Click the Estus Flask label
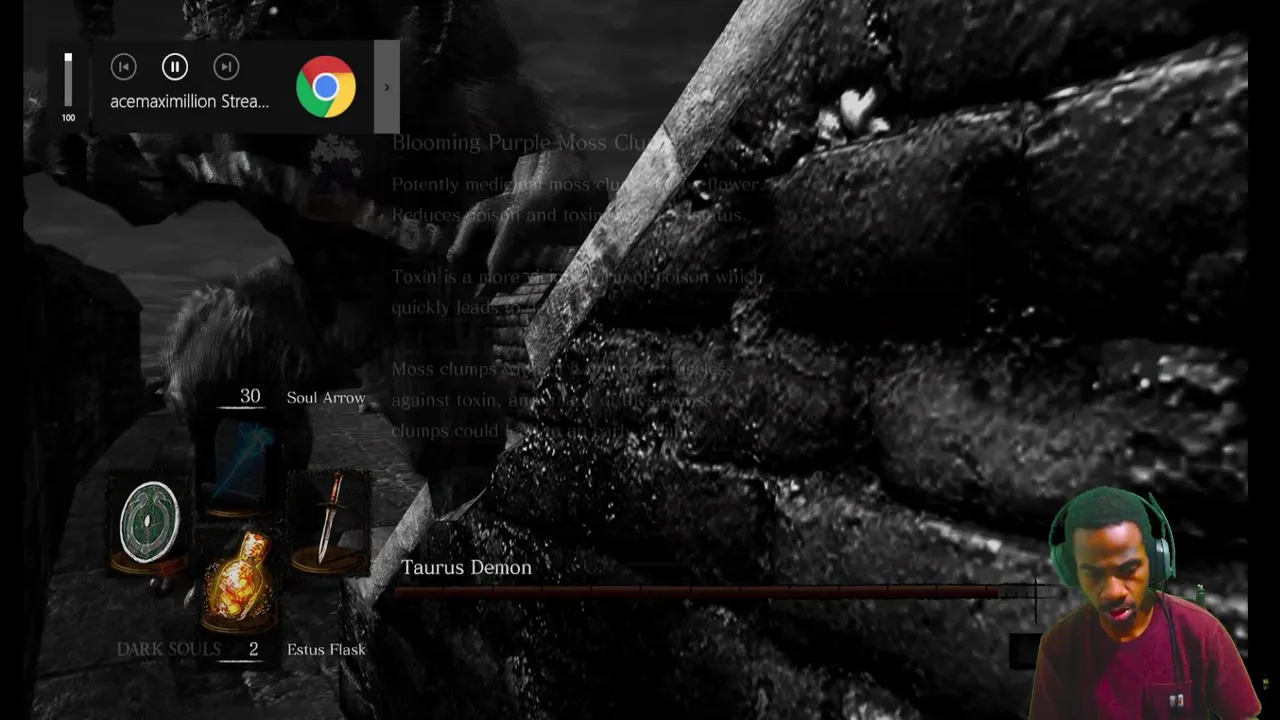1280x720 pixels. [x=326, y=650]
